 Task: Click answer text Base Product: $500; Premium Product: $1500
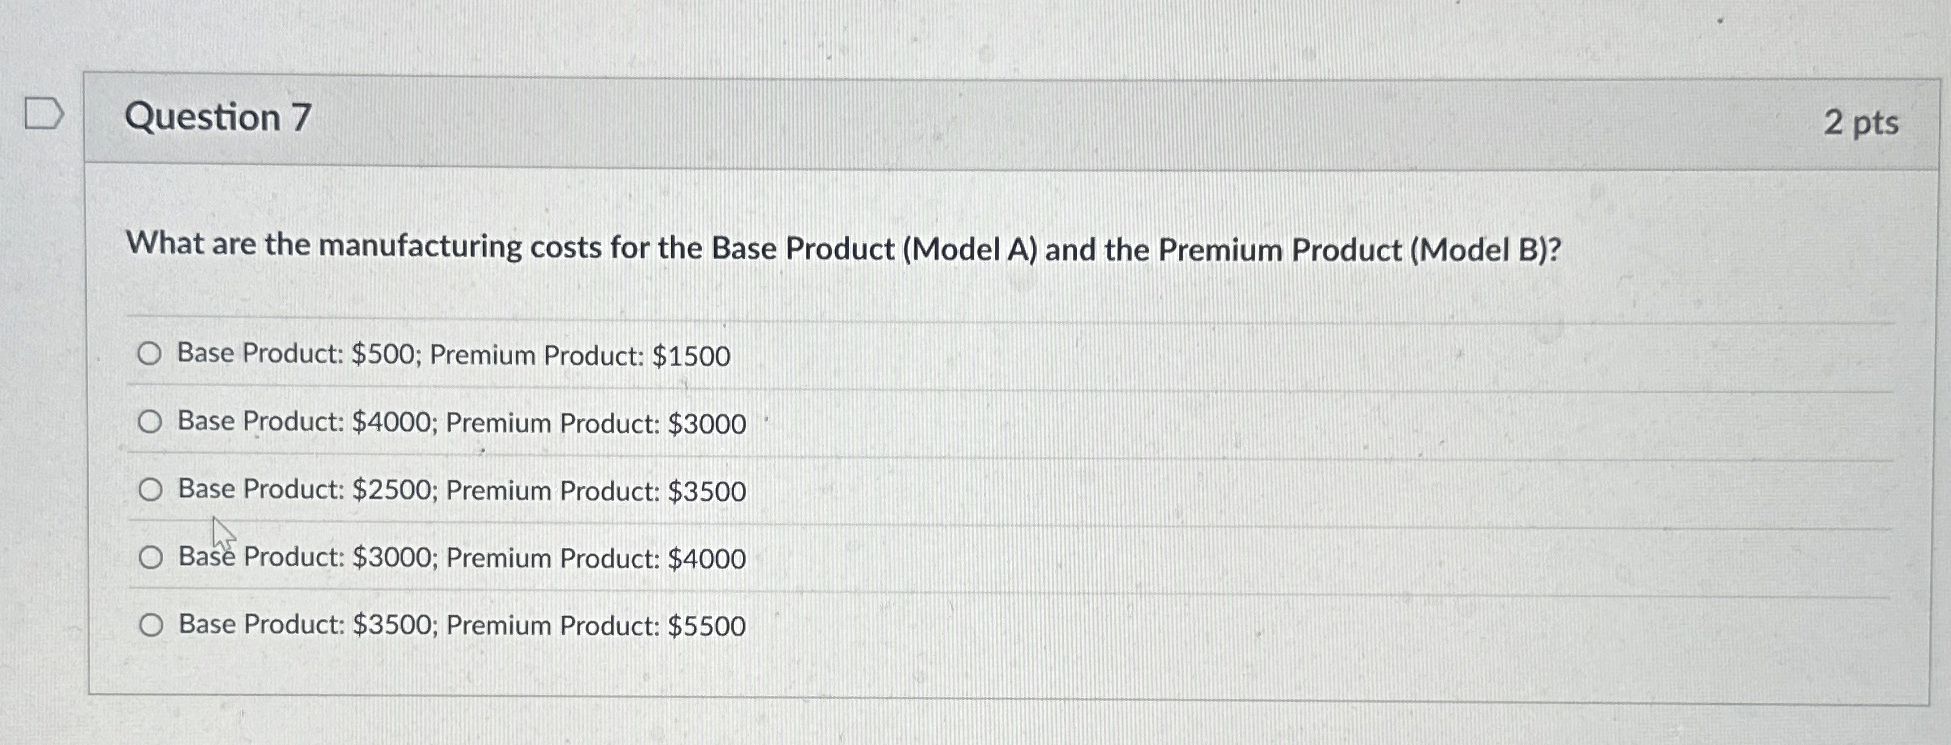[452, 354]
